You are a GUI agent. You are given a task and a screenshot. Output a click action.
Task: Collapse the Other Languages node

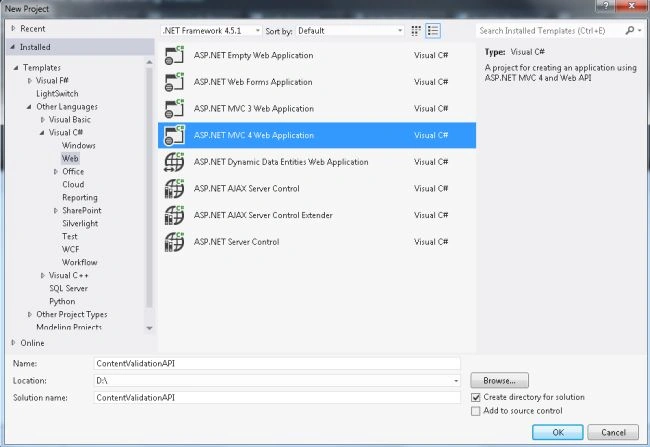[29, 107]
